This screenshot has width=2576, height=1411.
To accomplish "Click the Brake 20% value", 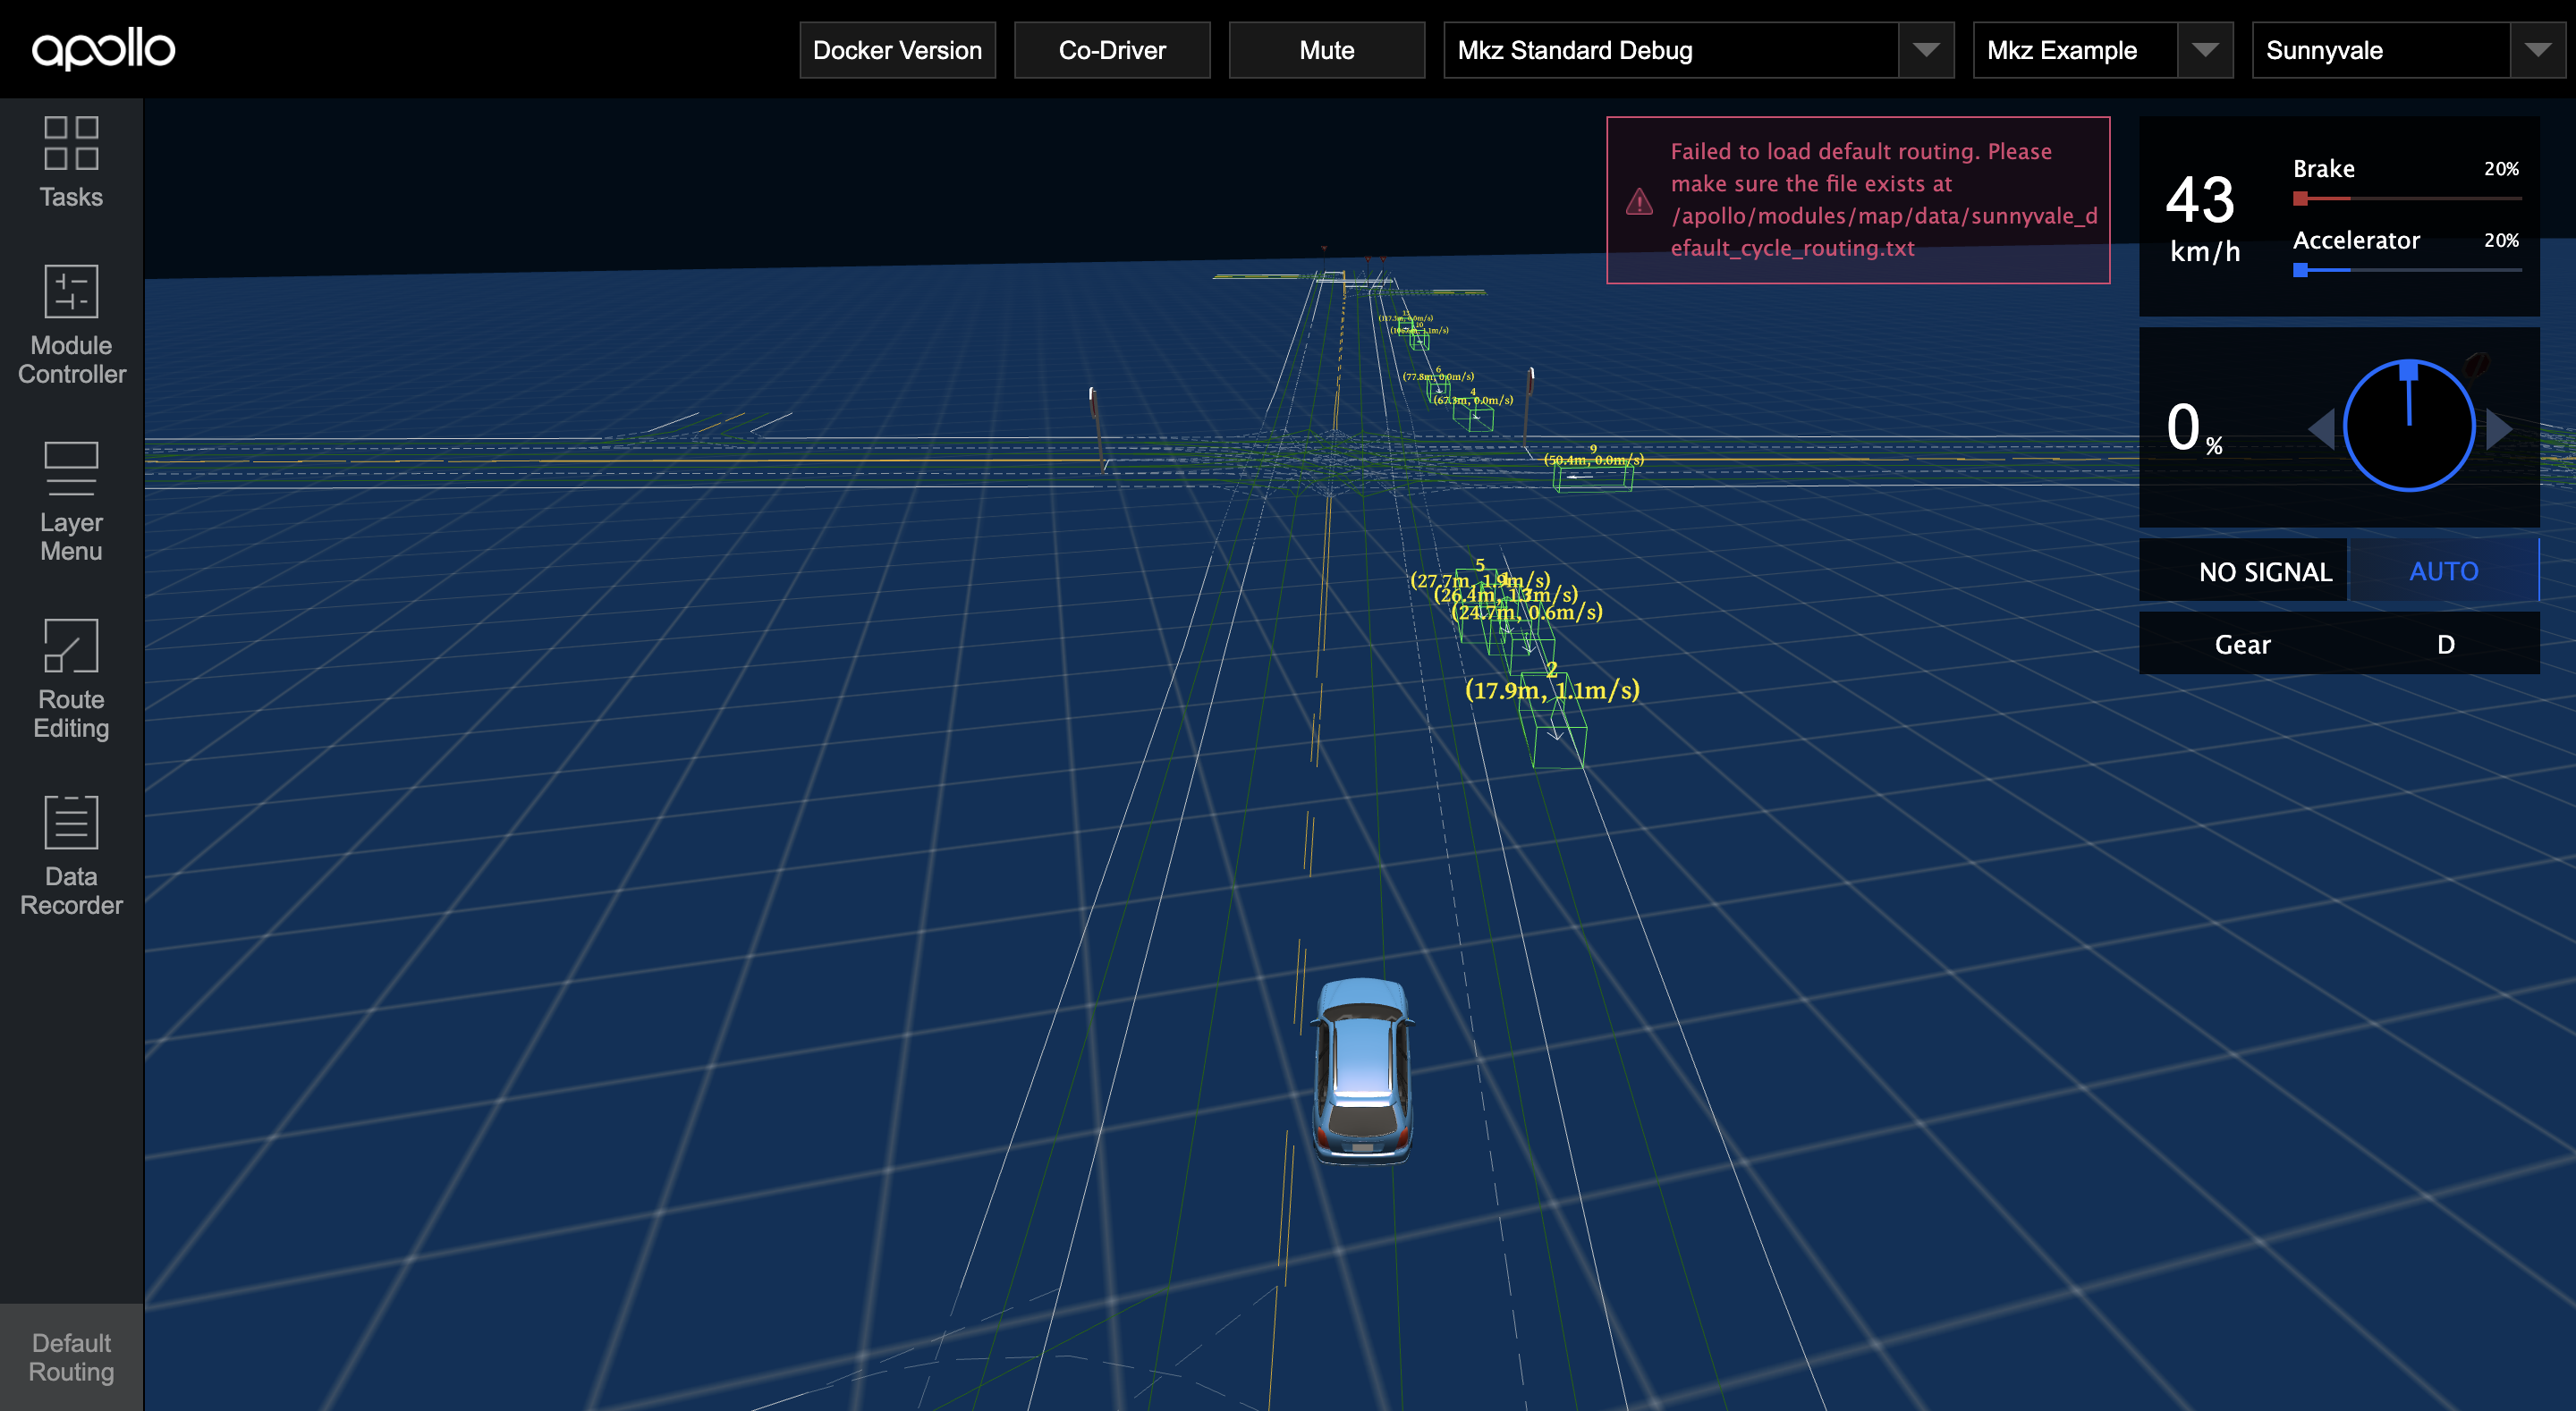I will tap(2501, 169).
